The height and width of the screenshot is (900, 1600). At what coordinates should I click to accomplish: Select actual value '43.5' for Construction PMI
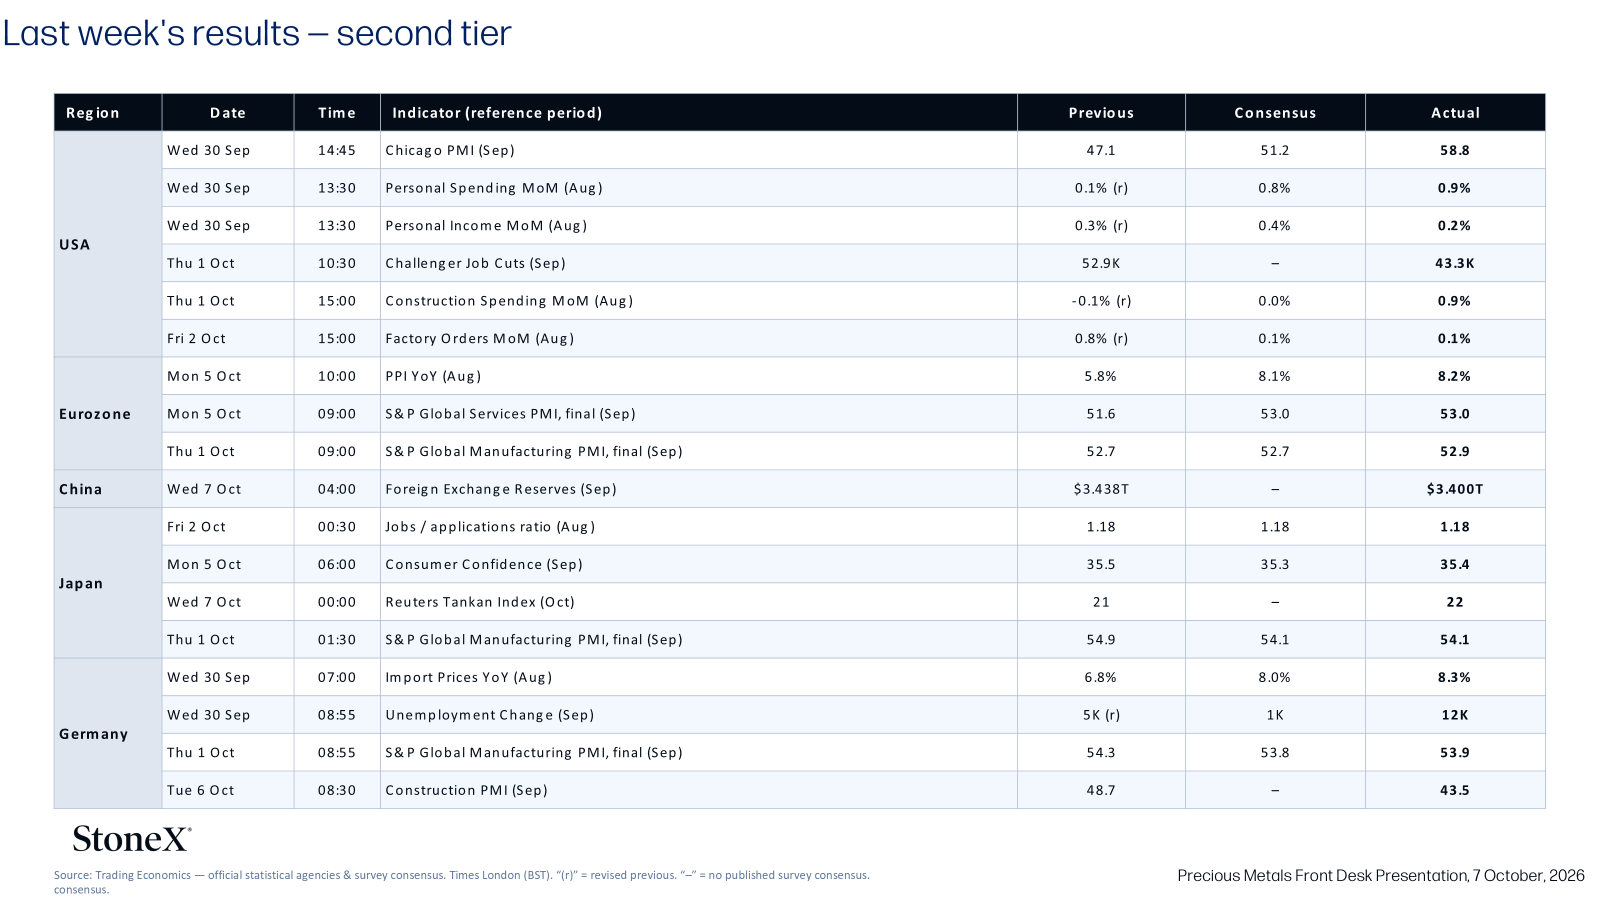click(x=1455, y=790)
